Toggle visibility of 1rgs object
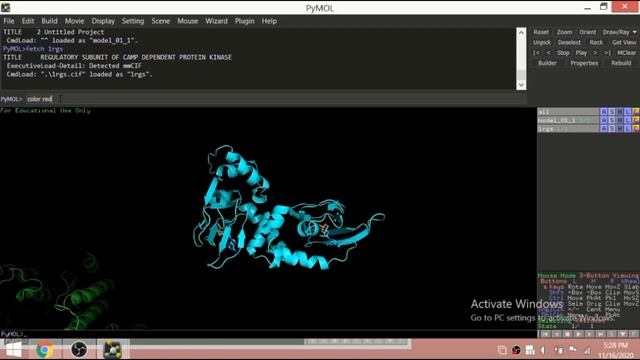640x360 pixels. [x=568, y=129]
